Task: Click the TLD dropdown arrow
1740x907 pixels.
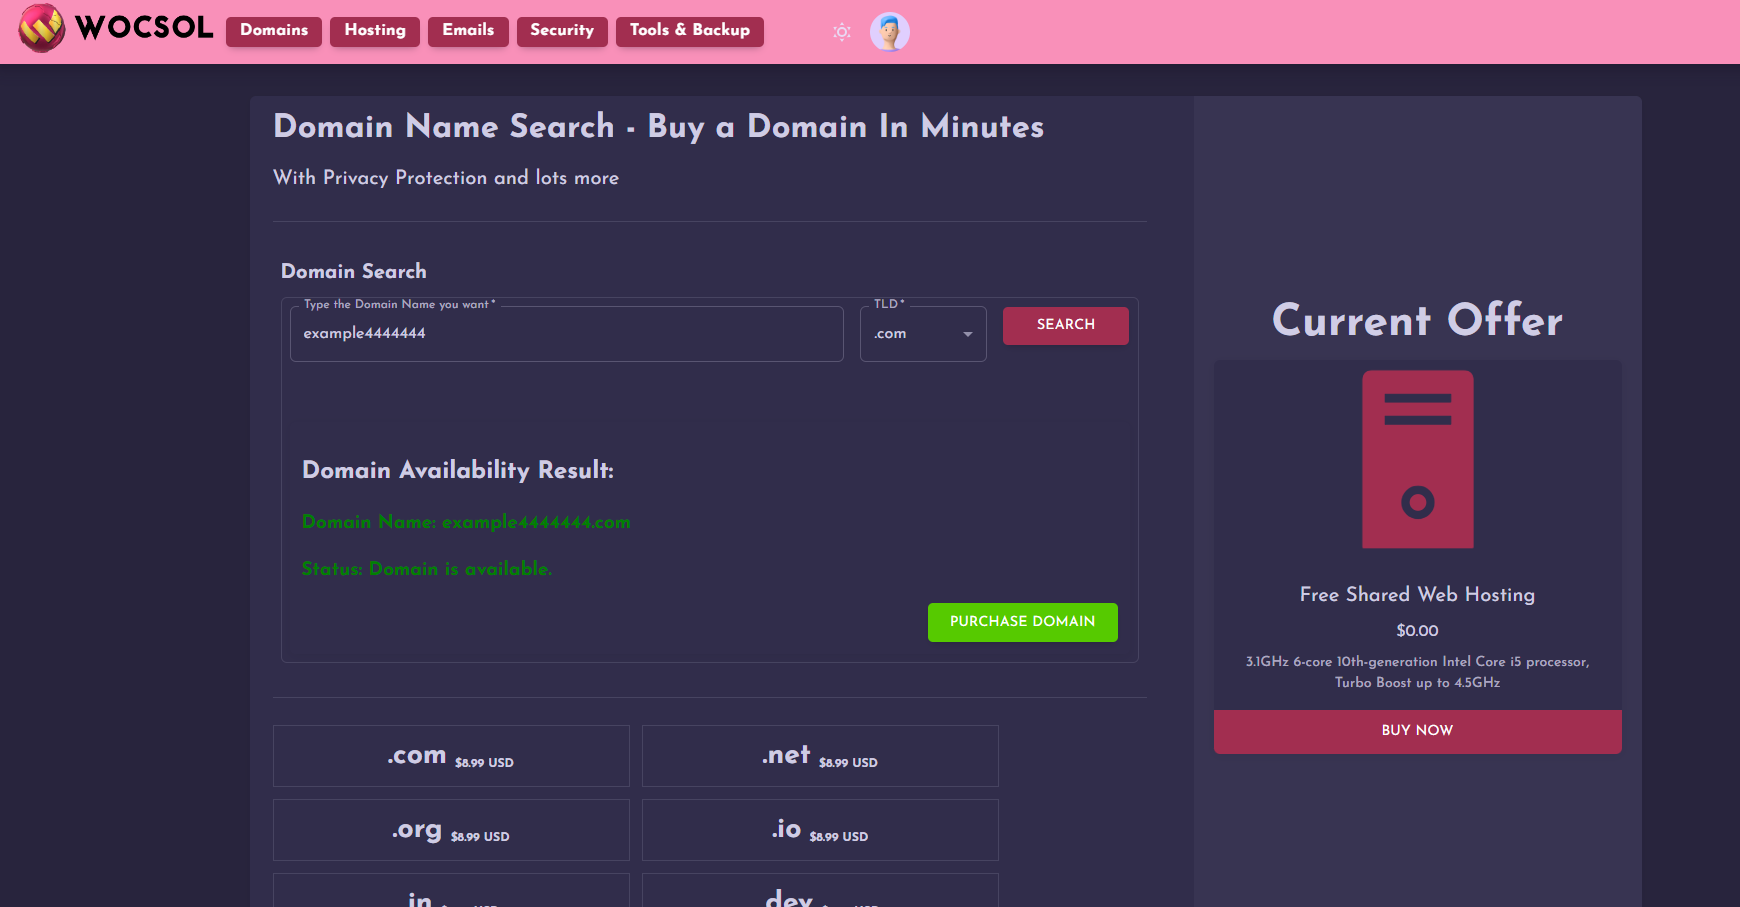Action: (967, 334)
